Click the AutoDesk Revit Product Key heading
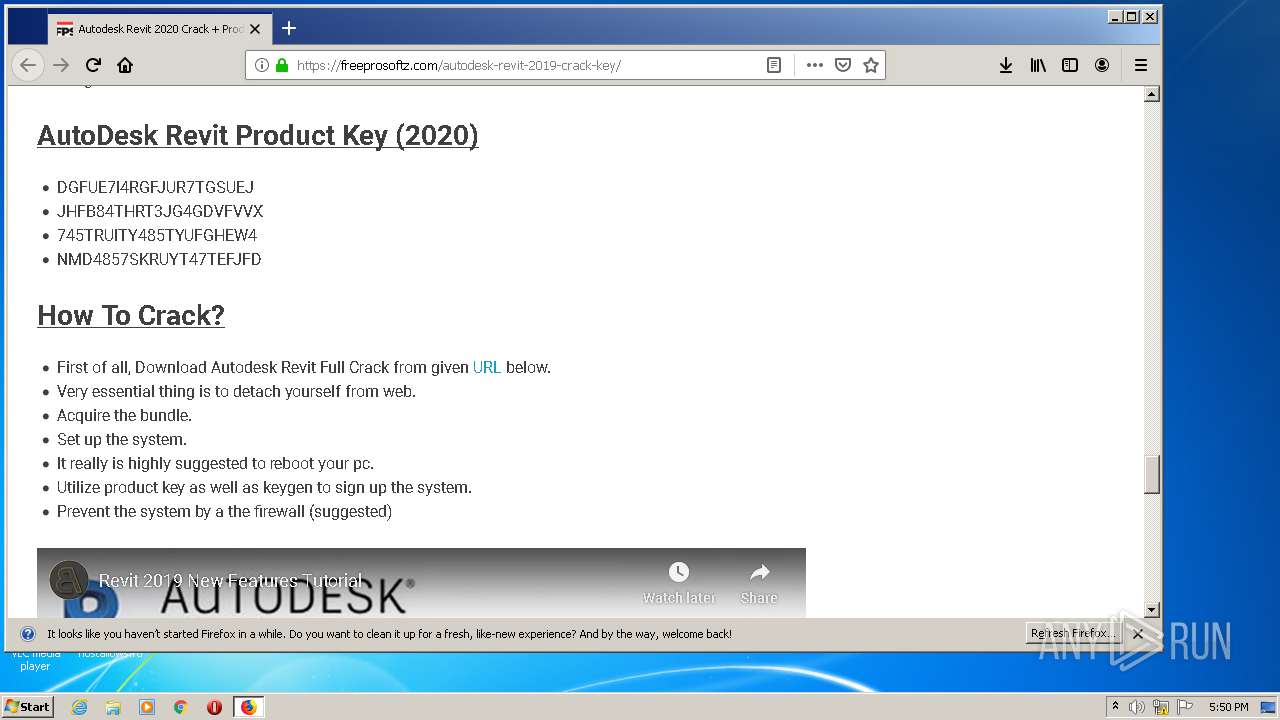 [x=258, y=135]
